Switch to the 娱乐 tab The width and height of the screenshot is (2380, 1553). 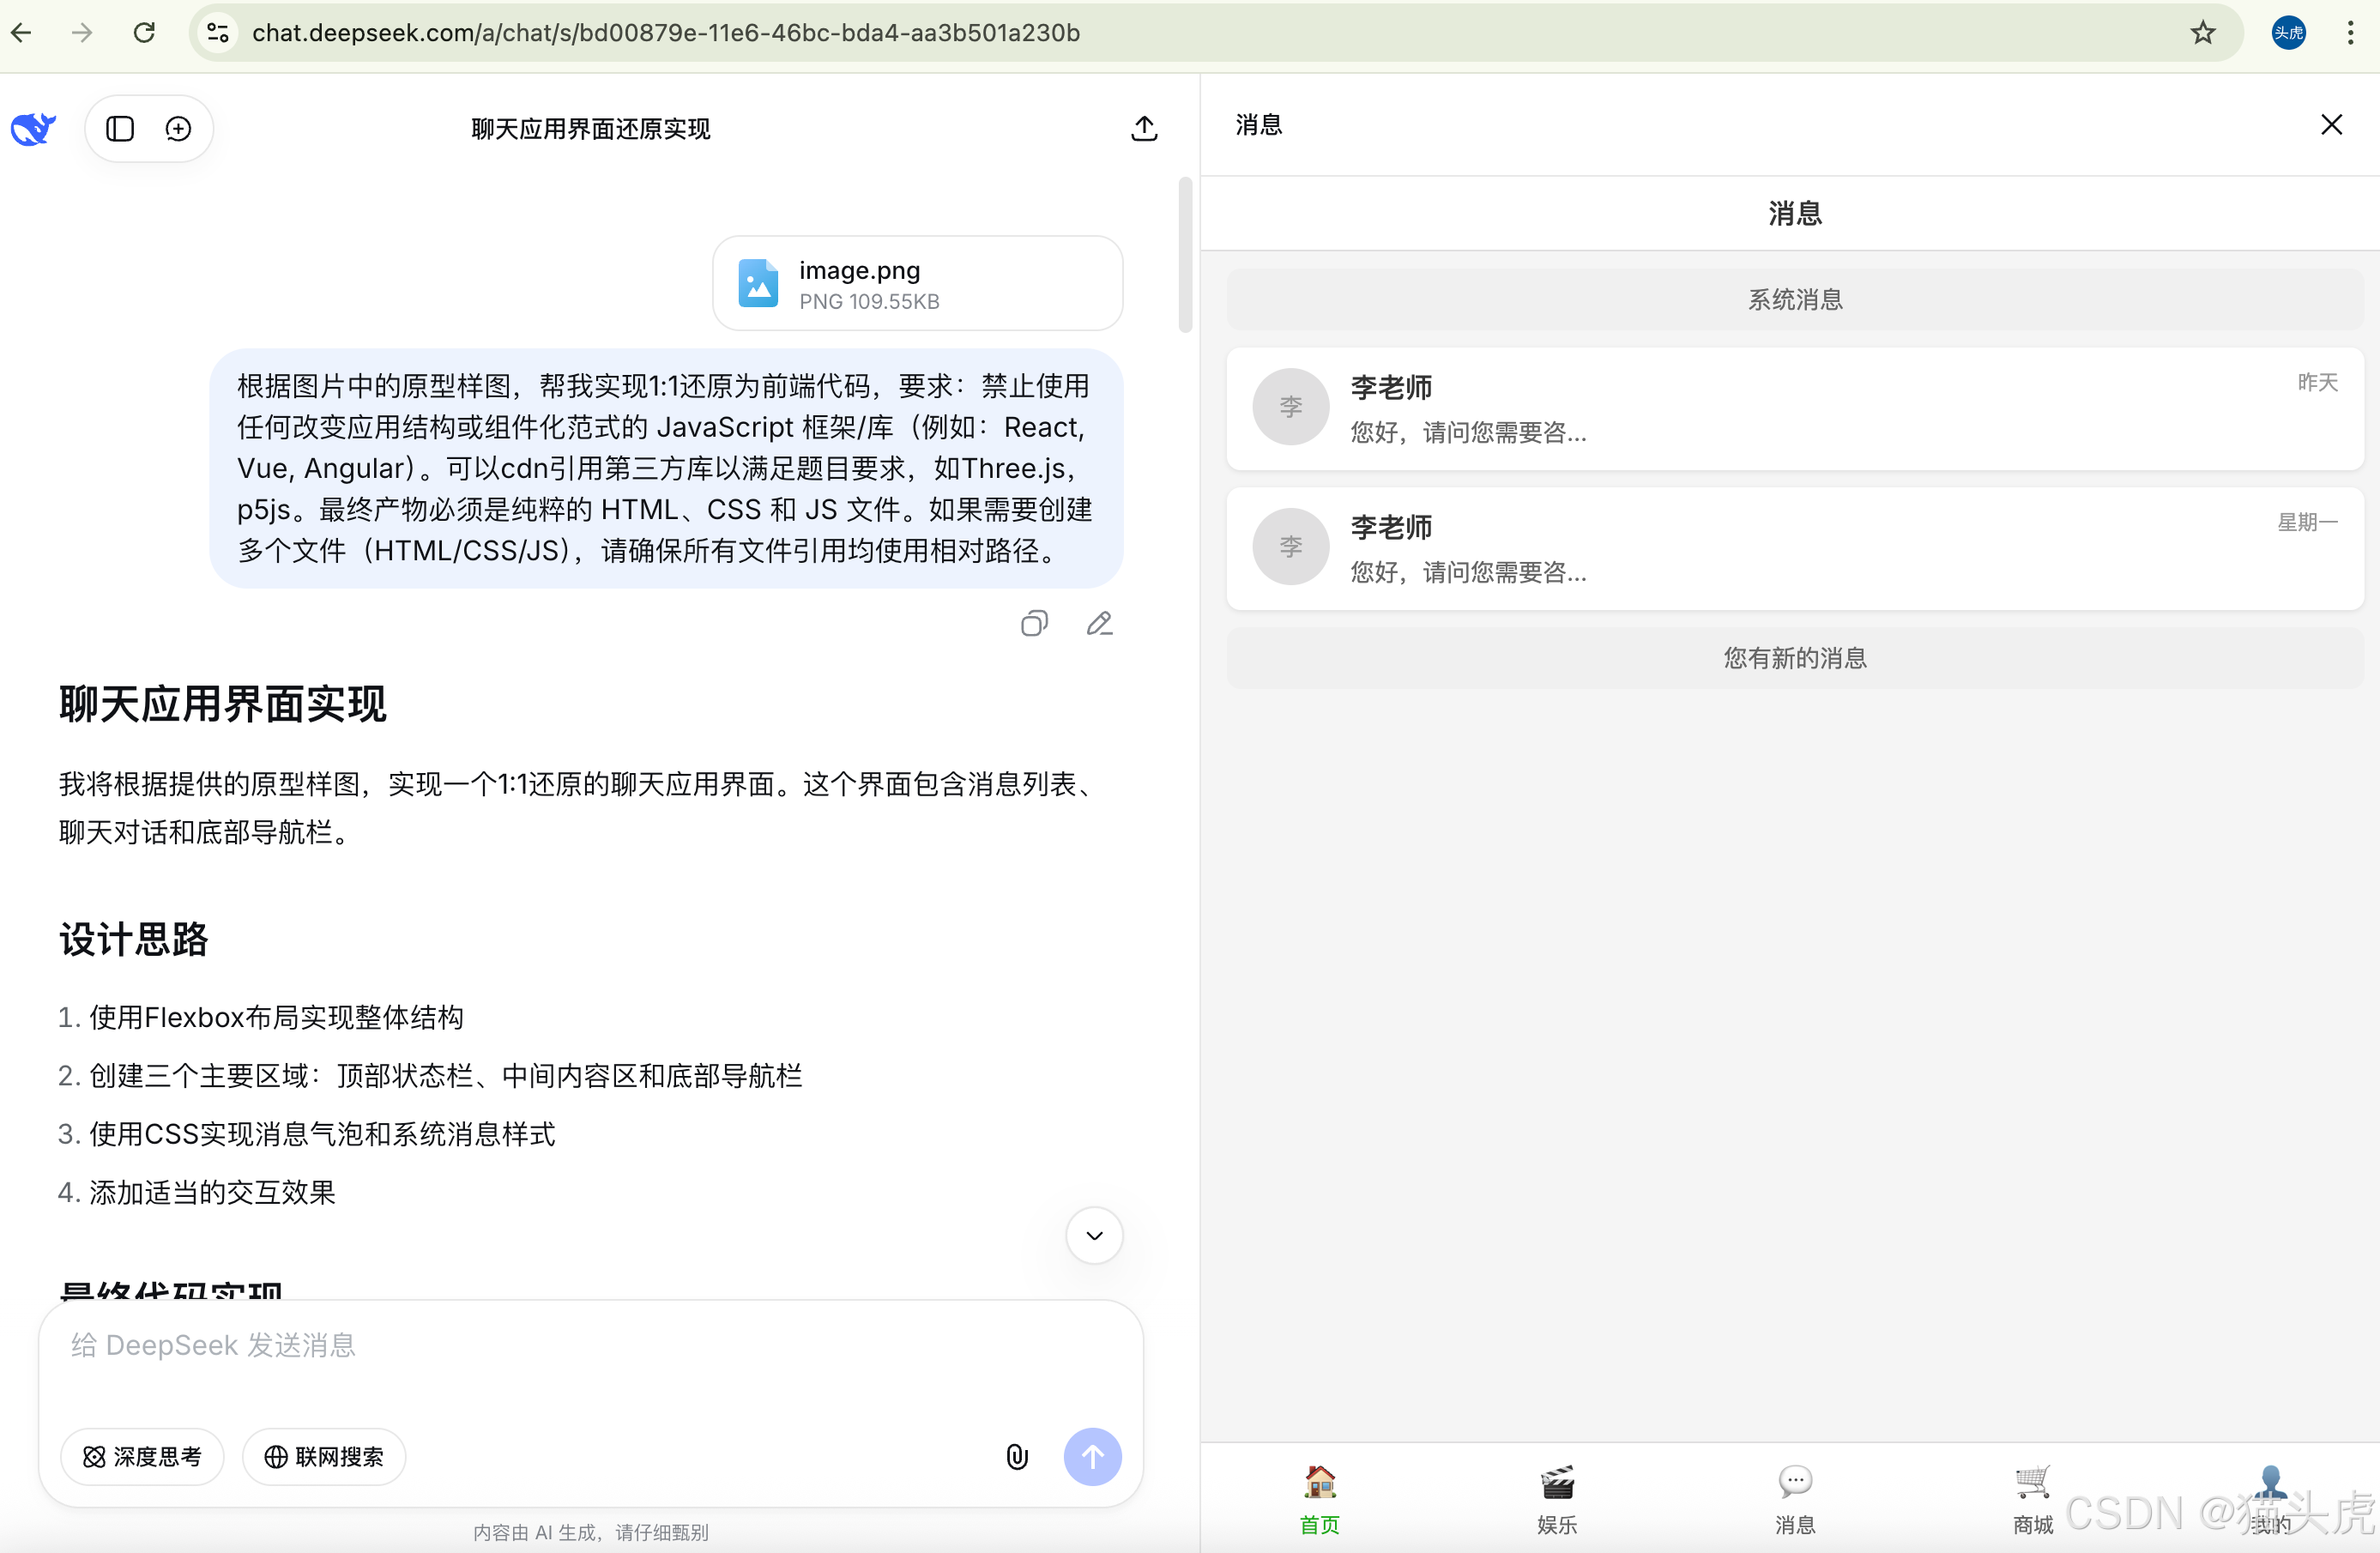coord(1556,1497)
